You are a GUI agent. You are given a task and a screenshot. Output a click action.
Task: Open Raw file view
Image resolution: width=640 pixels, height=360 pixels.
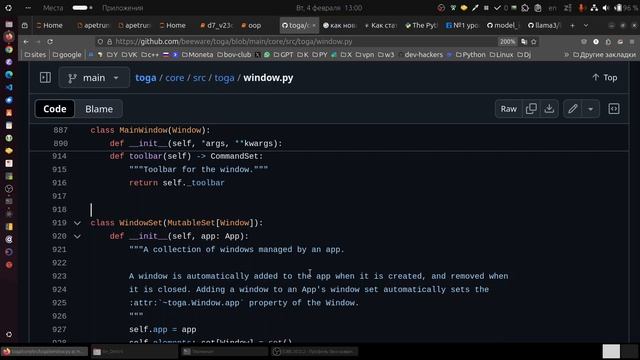pos(509,109)
